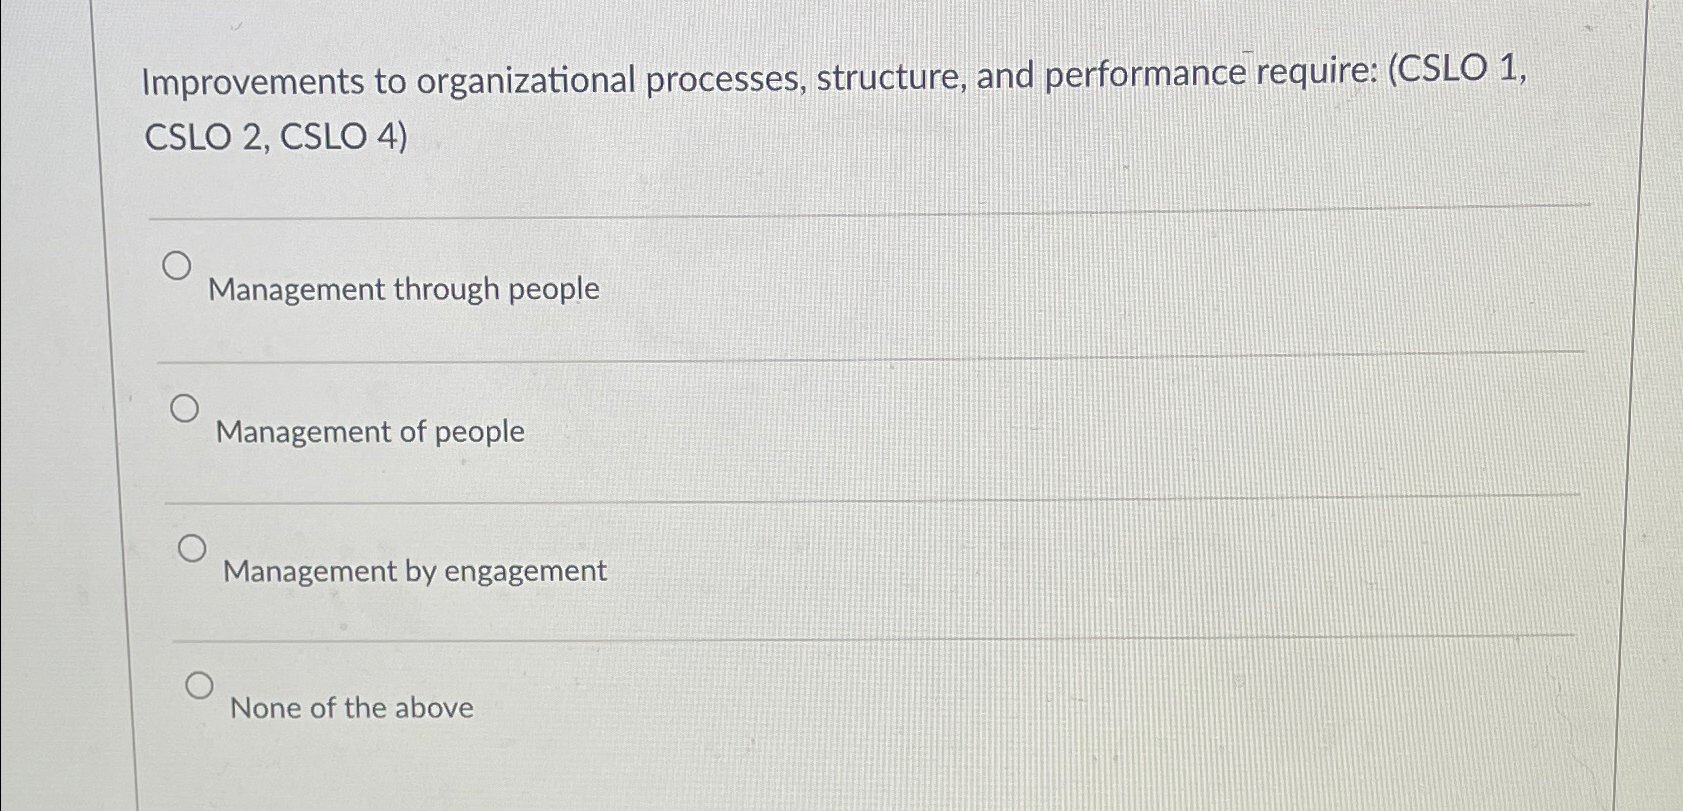The height and width of the screenshot is (811, 1683).
Task: Click the answer text 'None of the above'
Action: point(350,709)
